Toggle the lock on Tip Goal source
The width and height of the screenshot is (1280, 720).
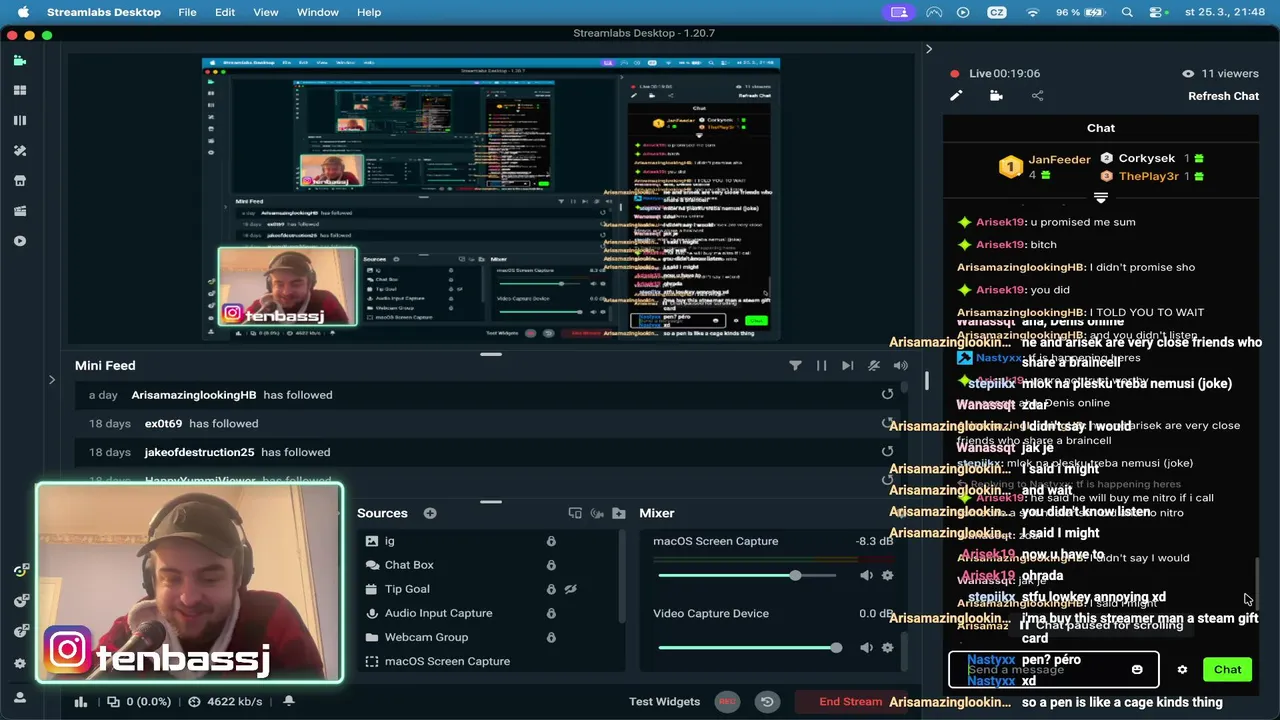click(551, 589)
